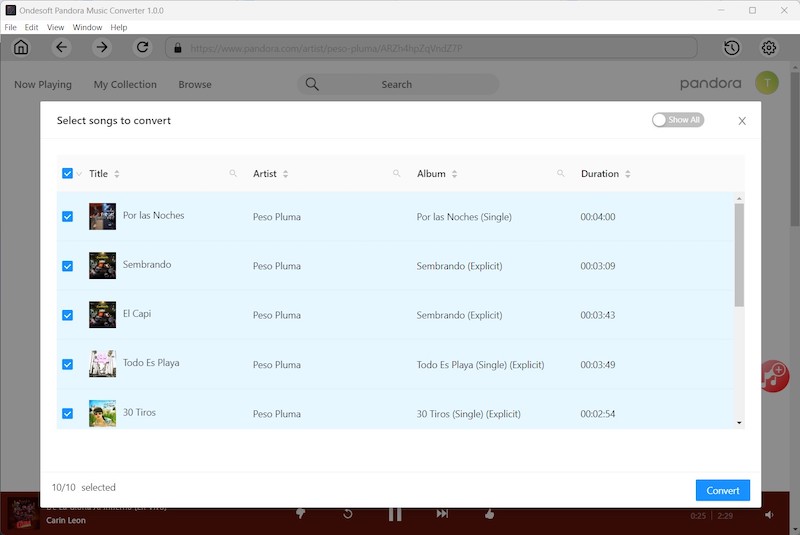Navigate back with the left arrow

pyautogui.click(x=61, y=47)
